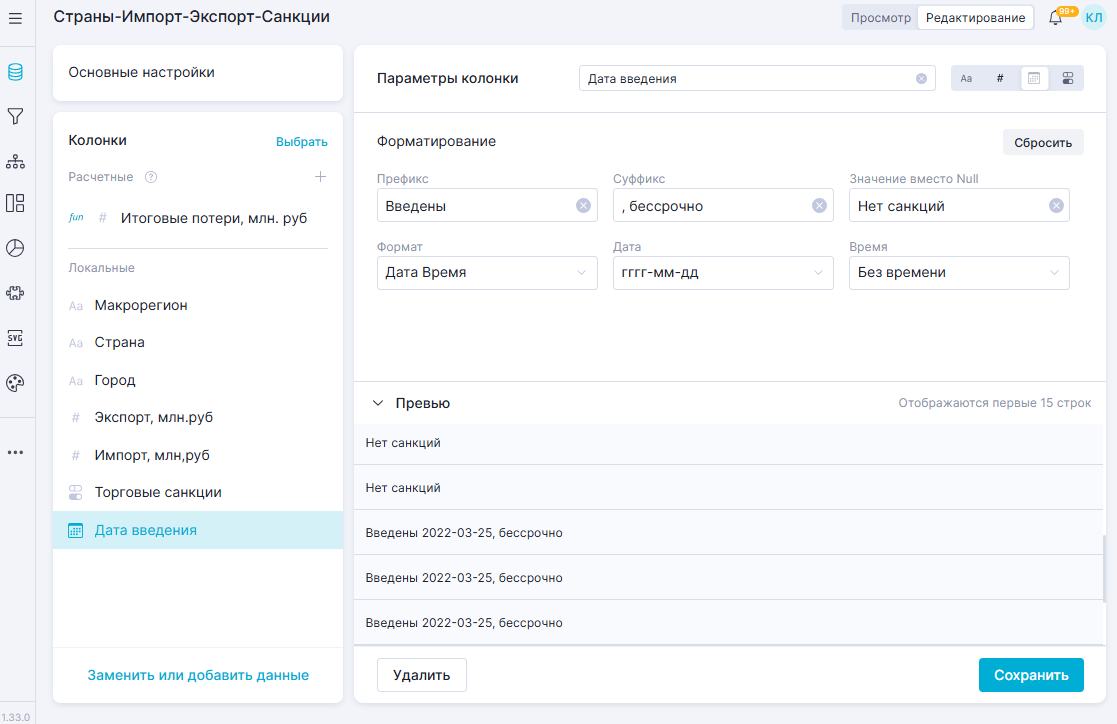Click the Сохранить button
Viewport: 1117px width, 724px height.
[x=1031, y=675]
